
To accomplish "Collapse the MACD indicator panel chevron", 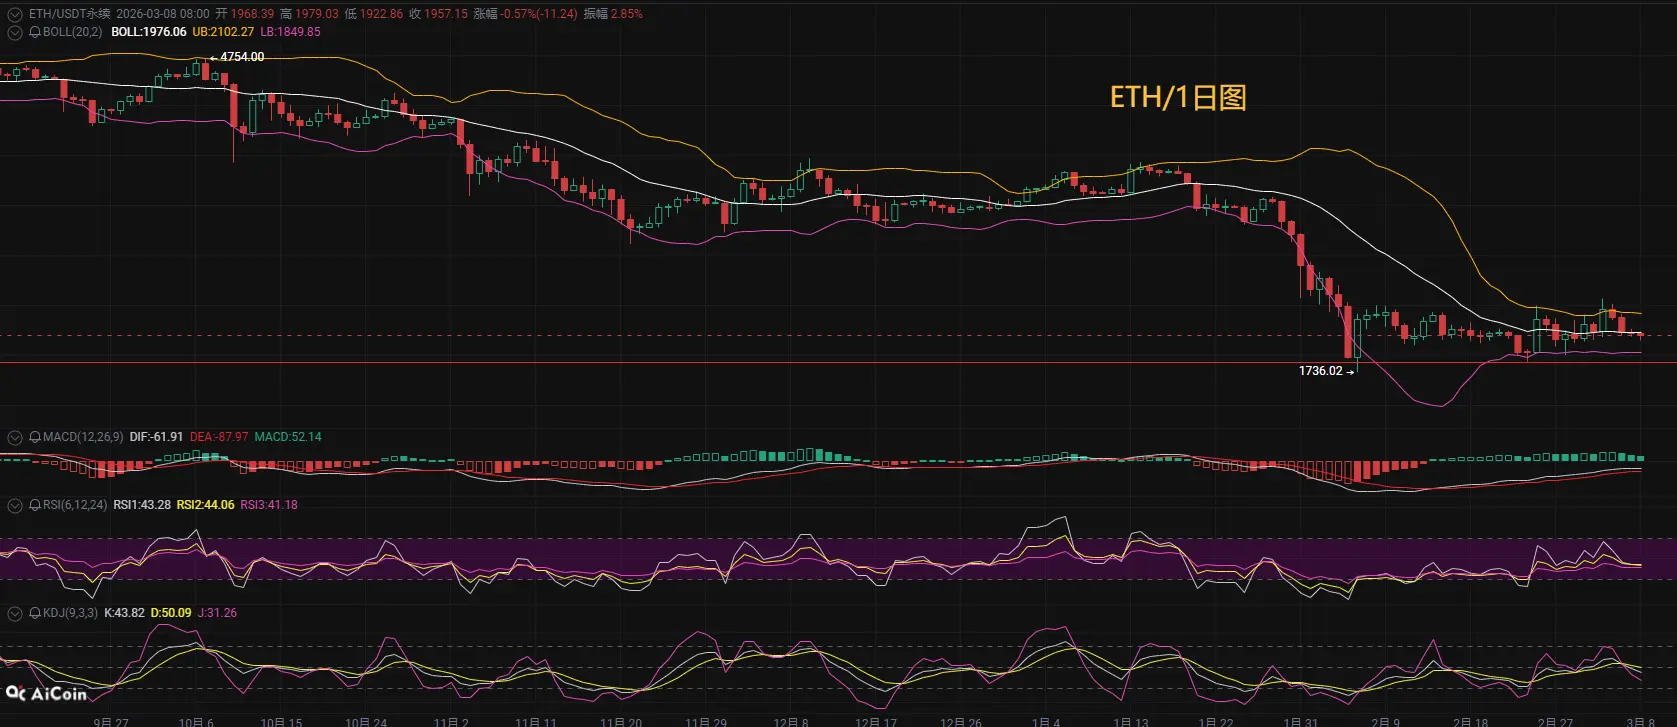I will click(15, 437).
